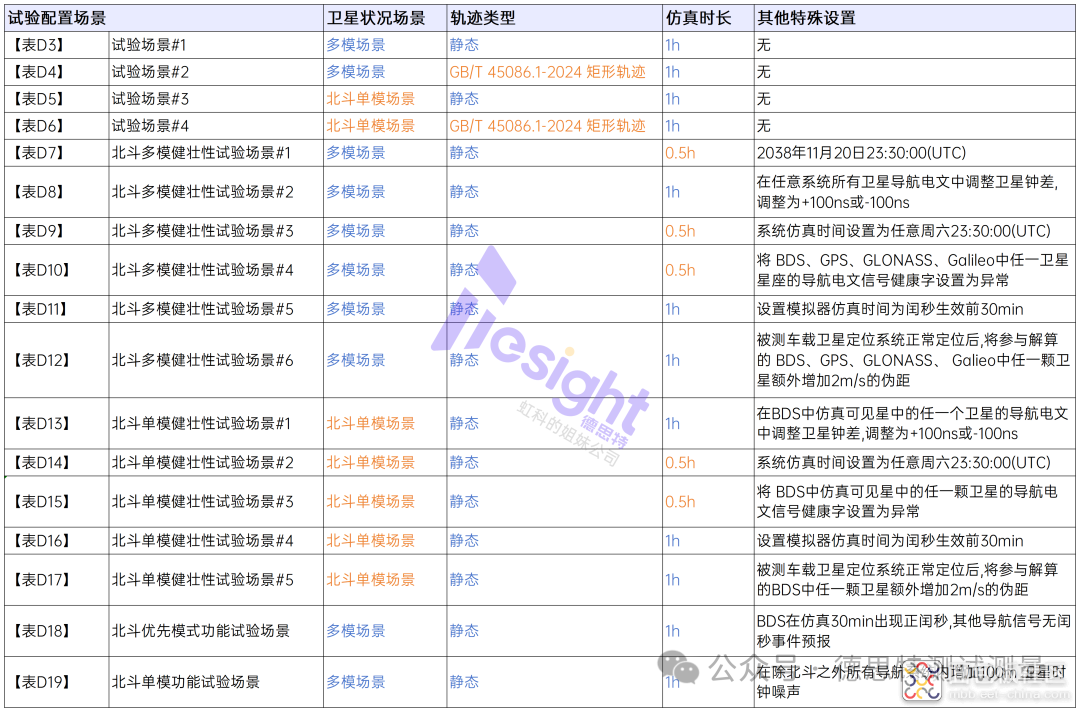This screenshot has height=712, width=1080.
Task: Select the 【表D11】 cell
Action: 56,309
